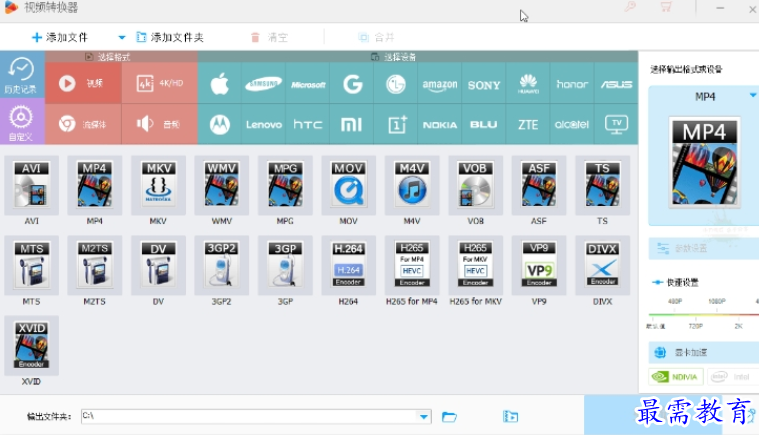Click the 清空 clear list button
Viewport: 759px width, 443px height.
coord(269,37)
